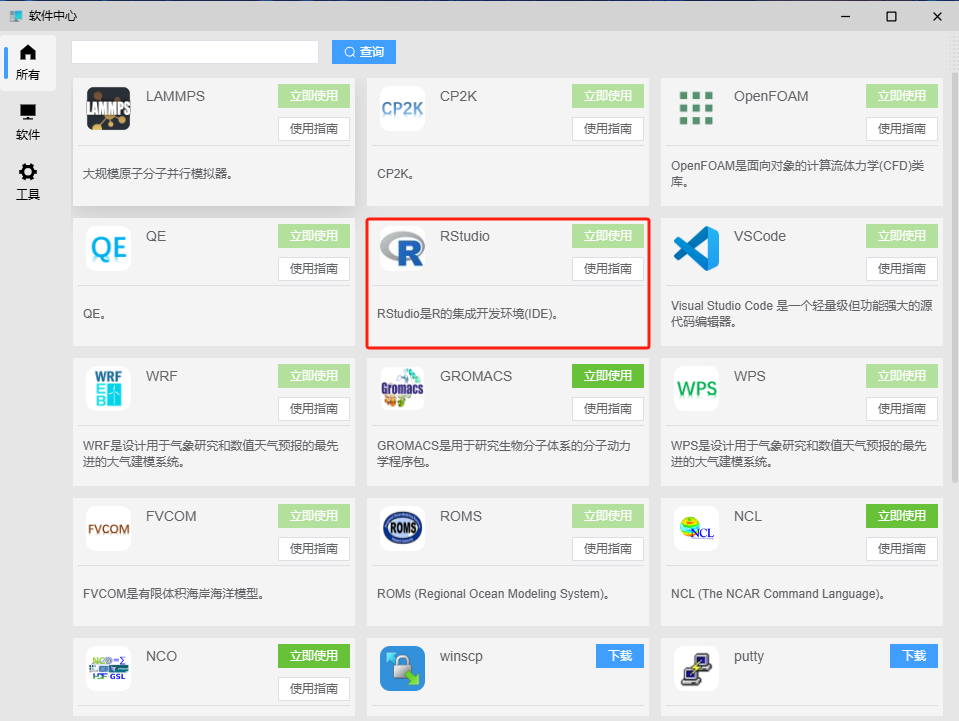The width and height of the screenshot is (959, 721).
Task: Click the ROMS logo icon
Action: (402, 529)
